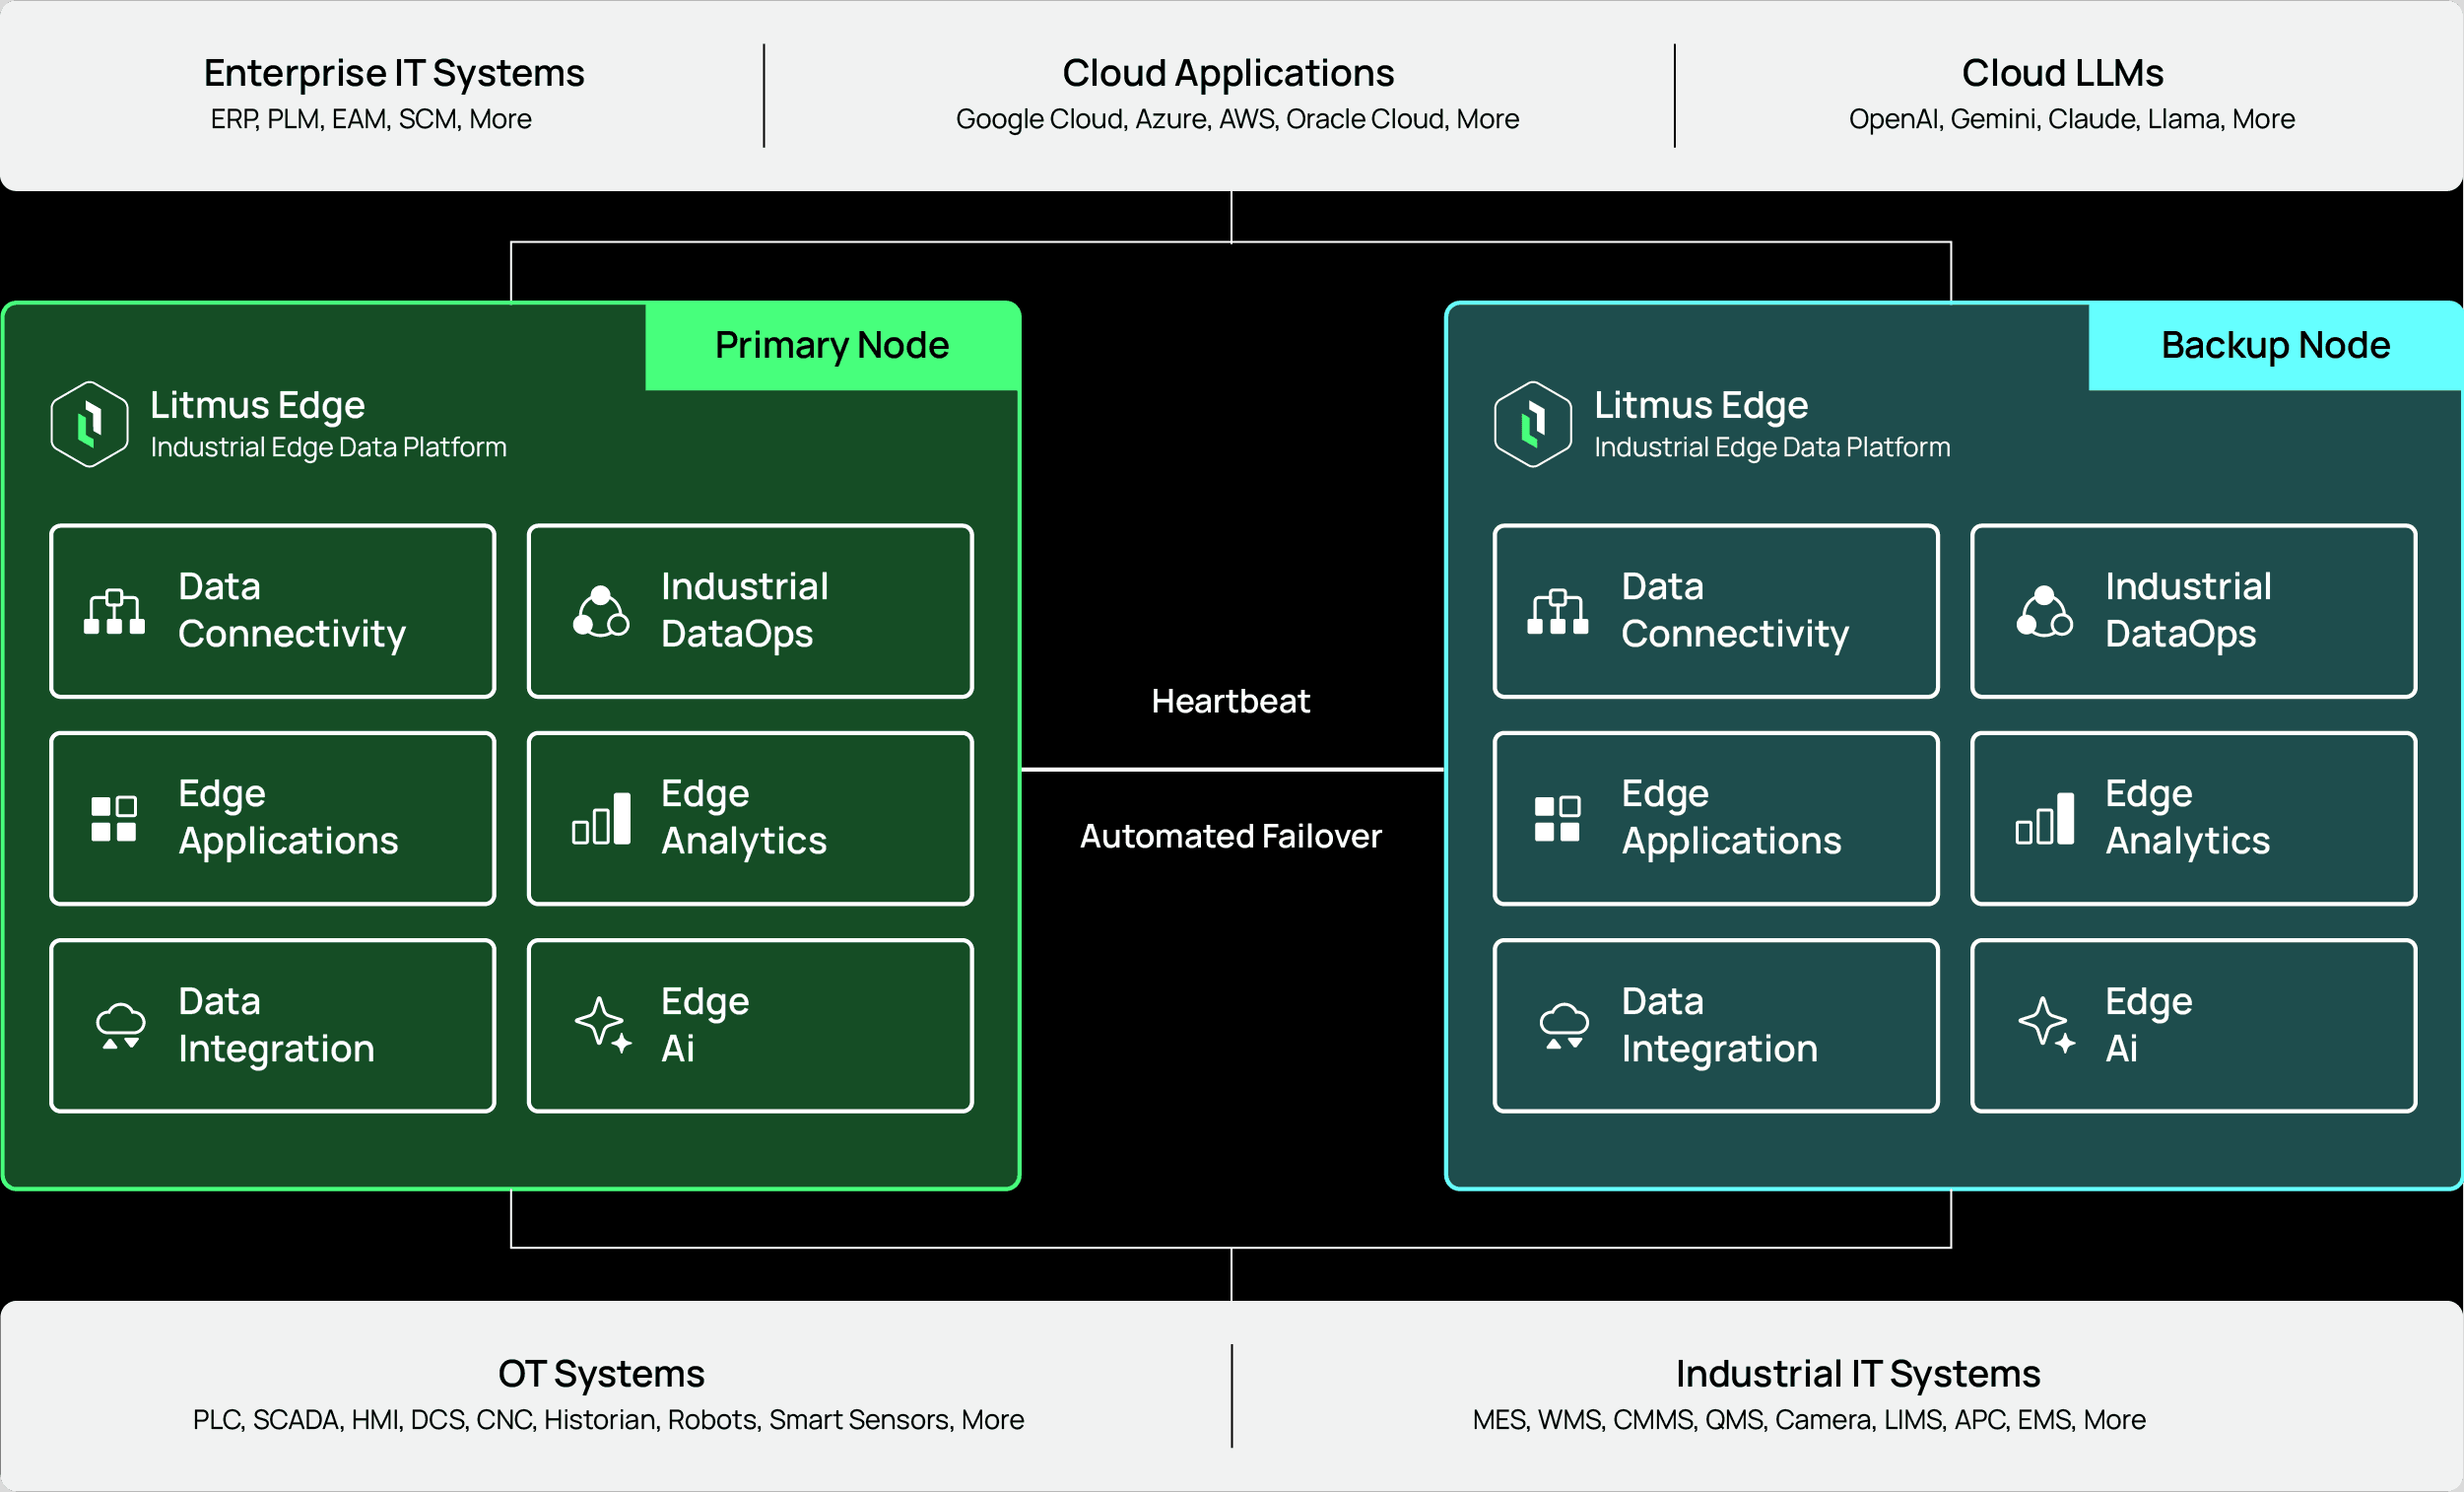Click Edge Ai sparkle icon in Backup Node
This screenshot has height=1492, width=2464.
pos(2047,1025)
